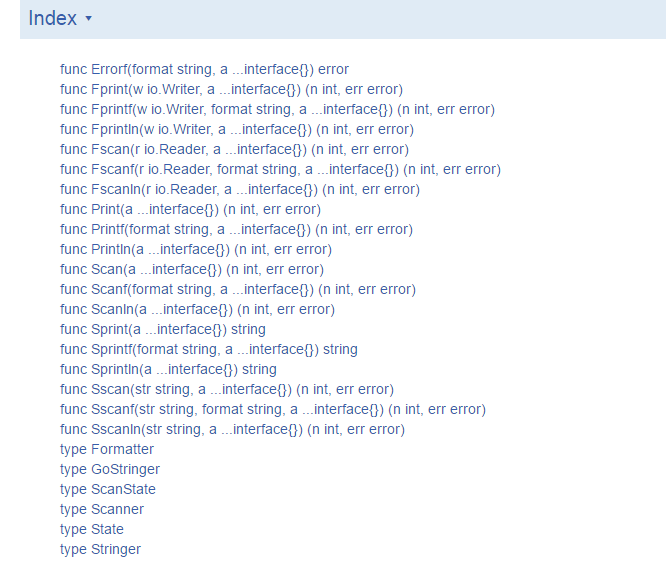The image size is (666, 569).
Task: Go to func Print entry
Action: click(x=190, y=209)
